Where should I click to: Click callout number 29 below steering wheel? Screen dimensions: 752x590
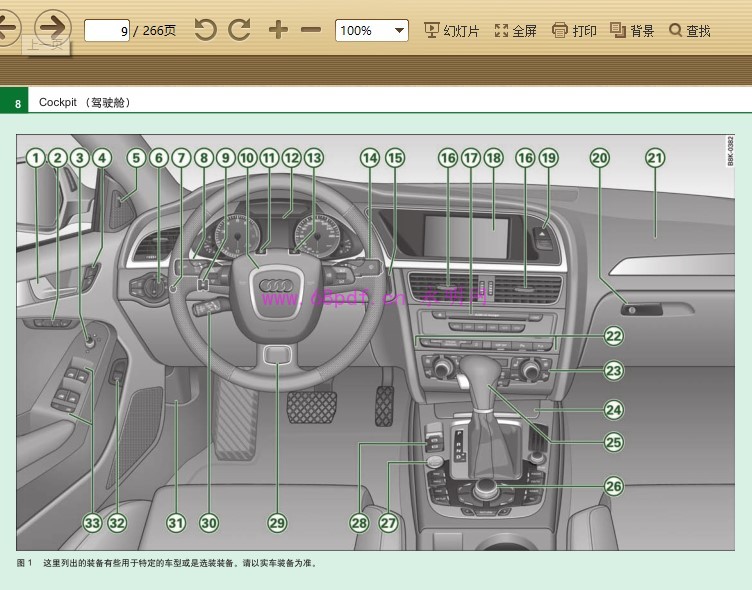(277, 522)
